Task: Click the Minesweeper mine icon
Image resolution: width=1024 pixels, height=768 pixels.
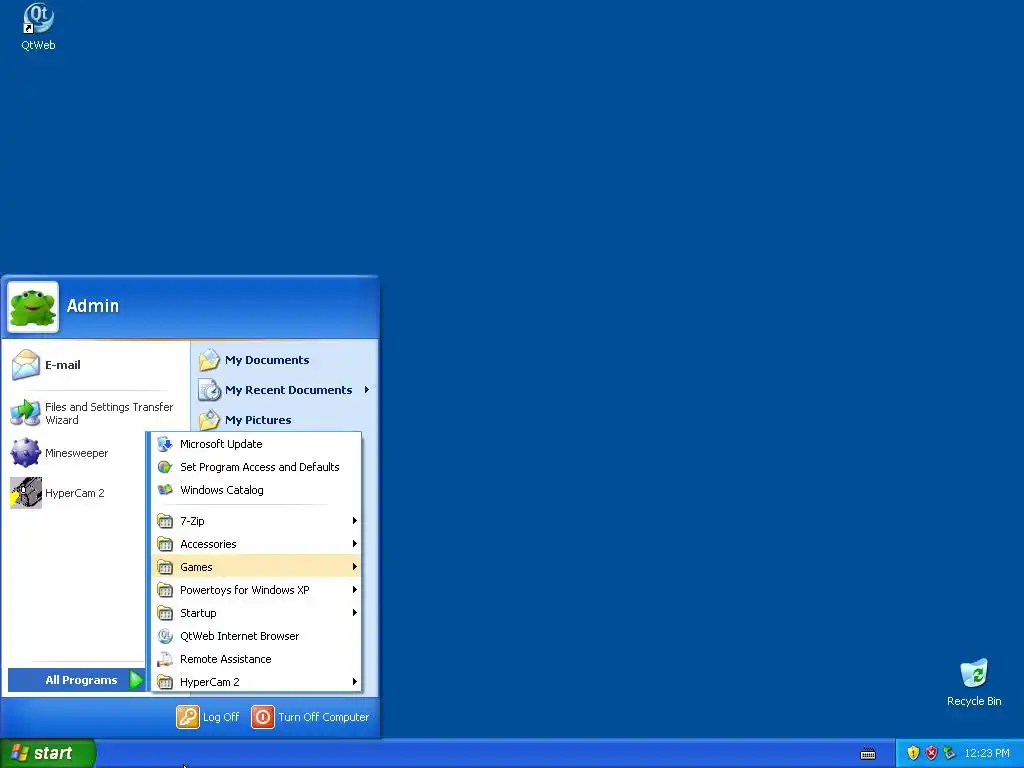Action: click(26, 453)
